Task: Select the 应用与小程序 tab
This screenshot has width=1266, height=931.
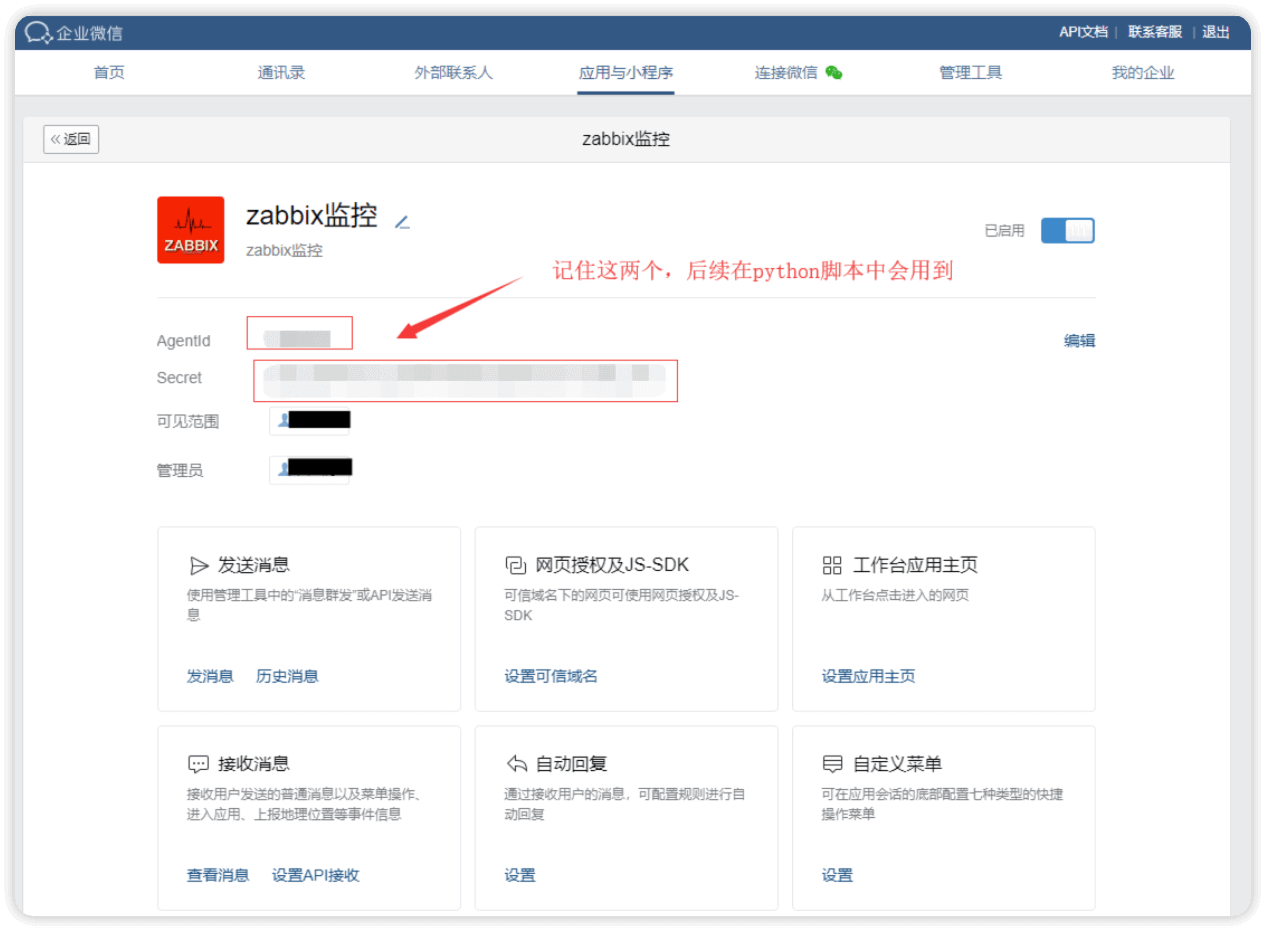Action: pos(626,73)
